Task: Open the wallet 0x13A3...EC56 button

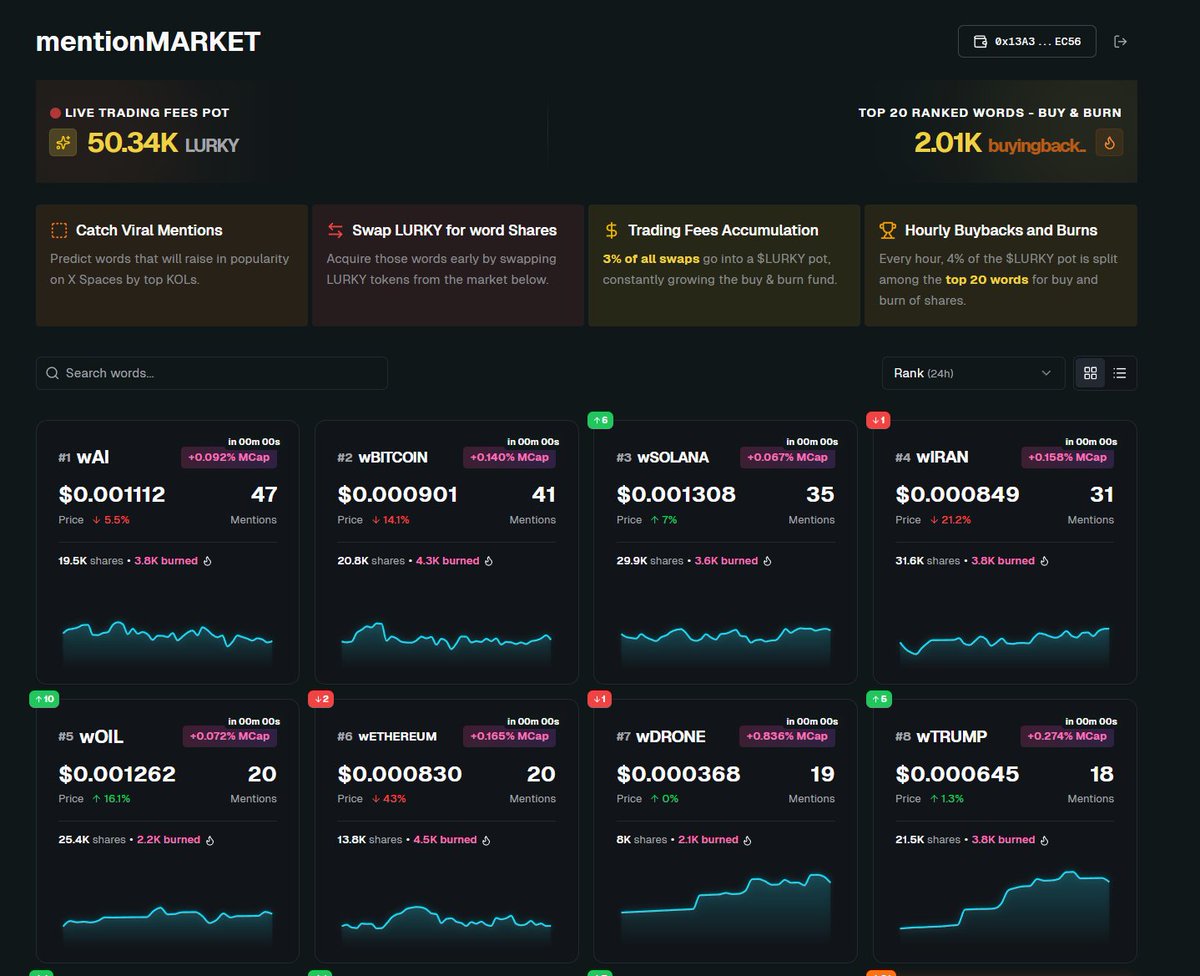Action: point(1027,42)
